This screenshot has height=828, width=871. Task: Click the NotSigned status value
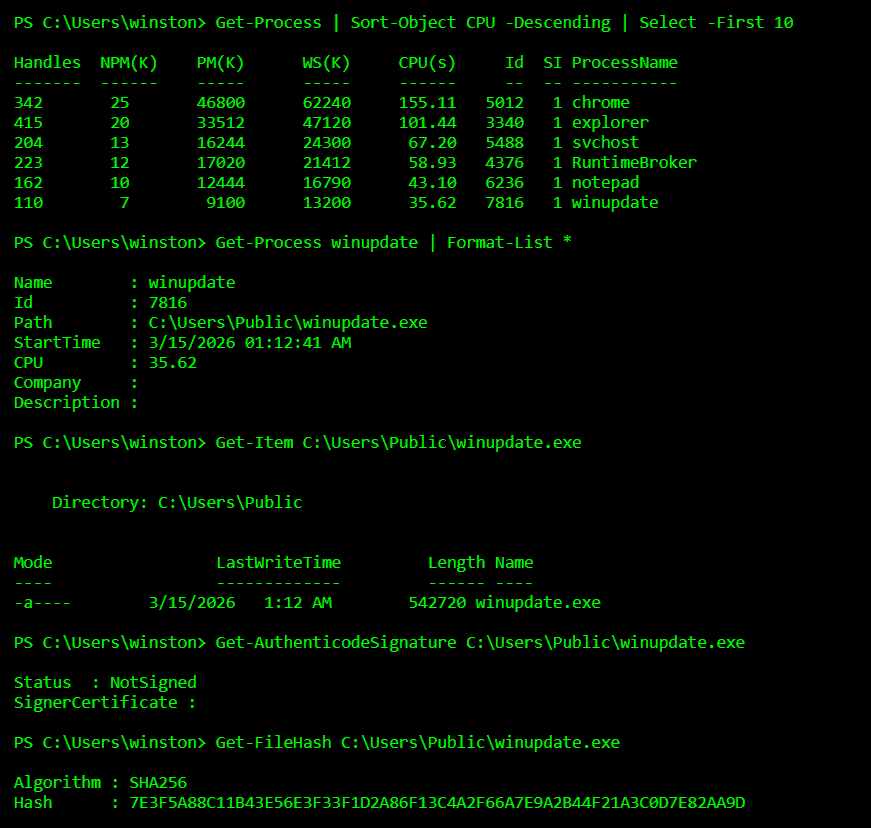click(153, 683)
